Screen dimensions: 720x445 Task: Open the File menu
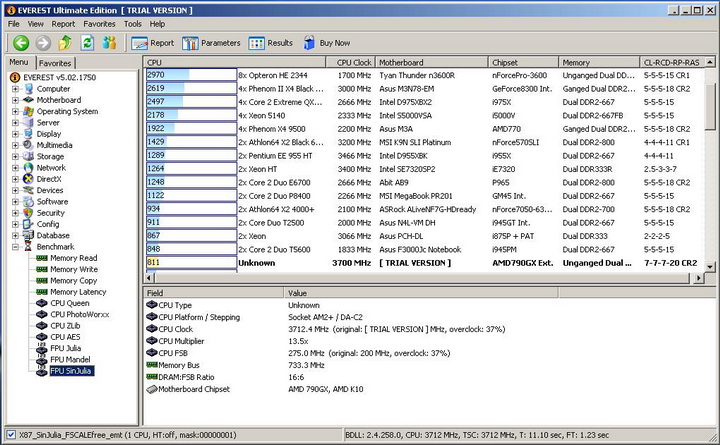point(14,24)
